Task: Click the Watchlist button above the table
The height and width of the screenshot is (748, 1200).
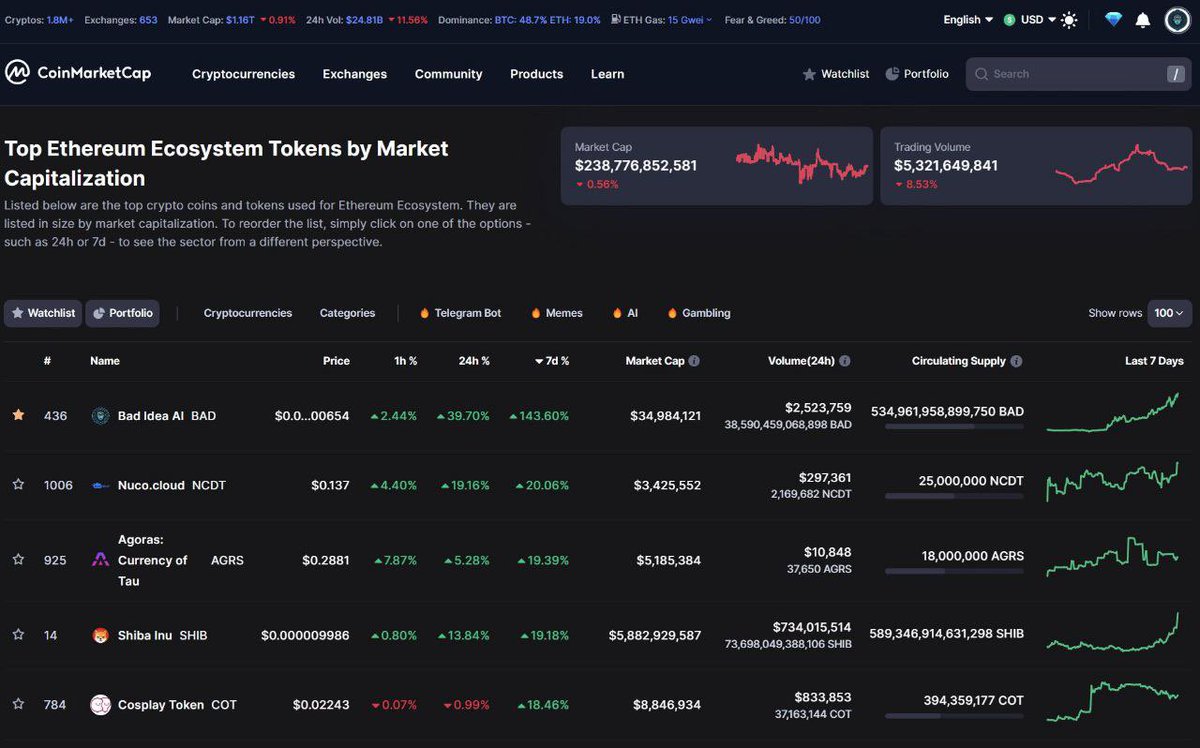Action: coord(43,313)
